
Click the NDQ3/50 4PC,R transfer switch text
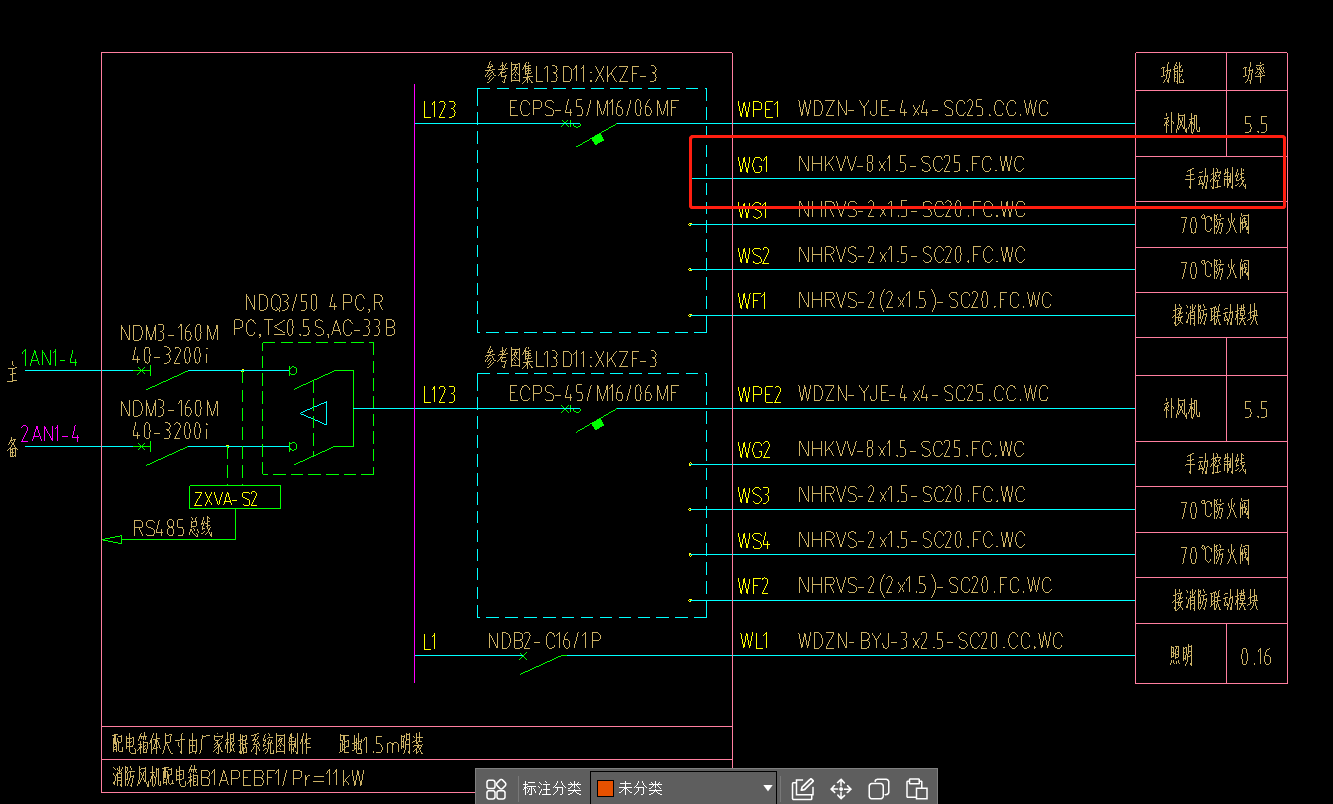pyautogui.click(x=315, y=303)
